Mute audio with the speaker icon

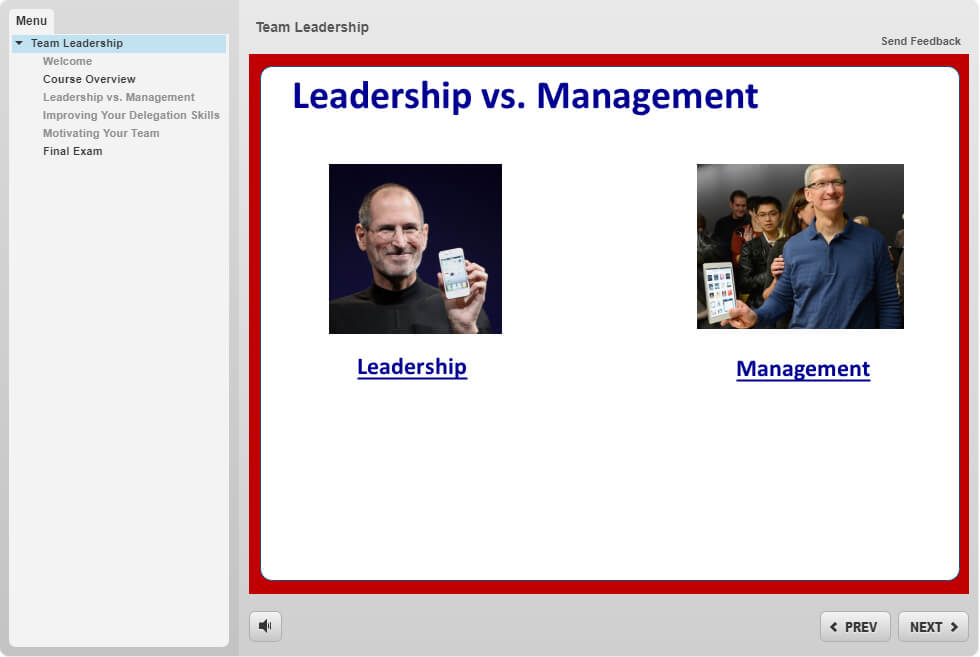[x=265, y=626]
